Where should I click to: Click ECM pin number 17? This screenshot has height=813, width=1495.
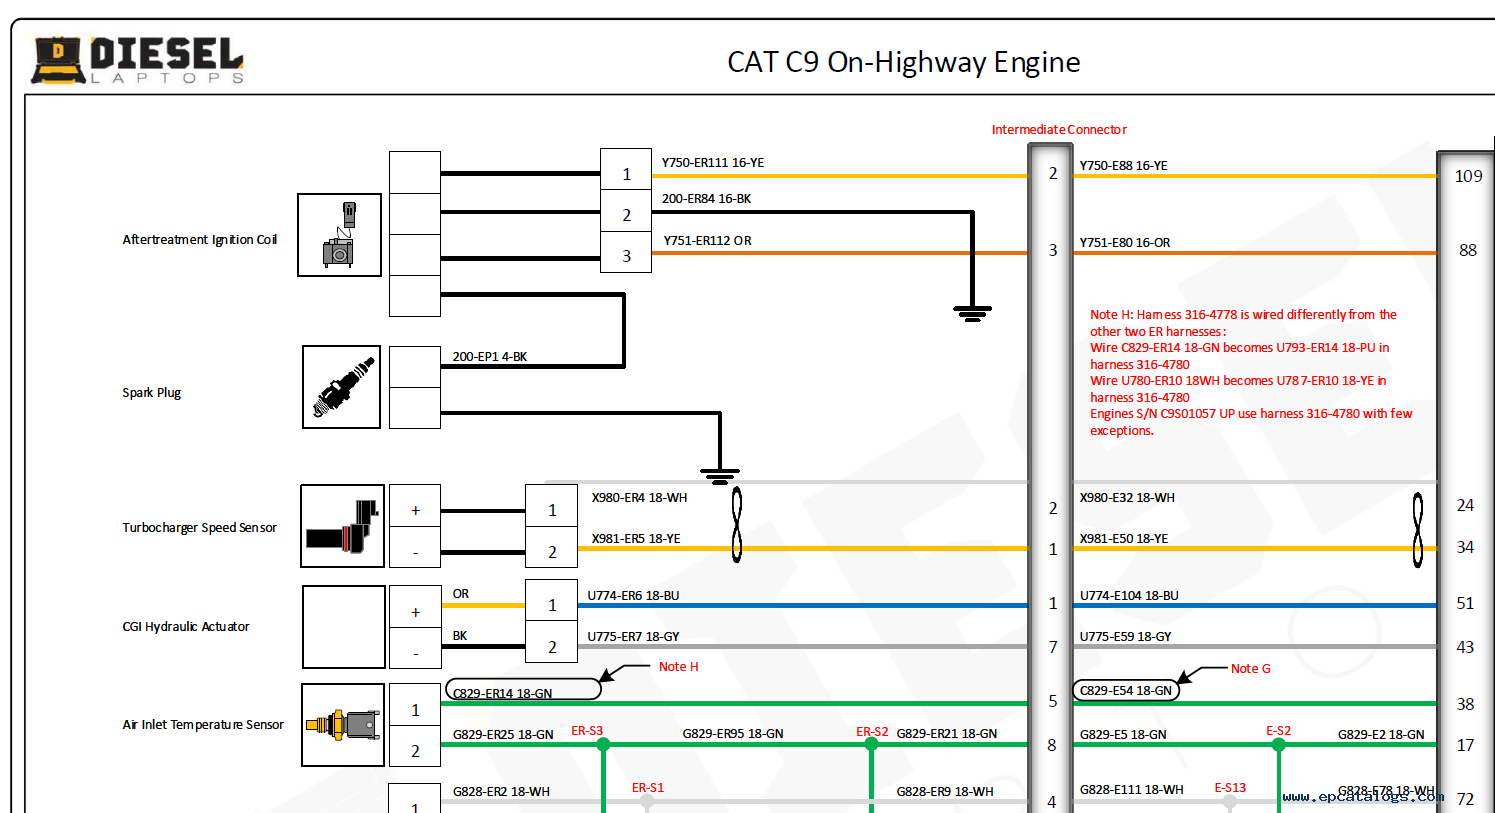(1465, 745)
